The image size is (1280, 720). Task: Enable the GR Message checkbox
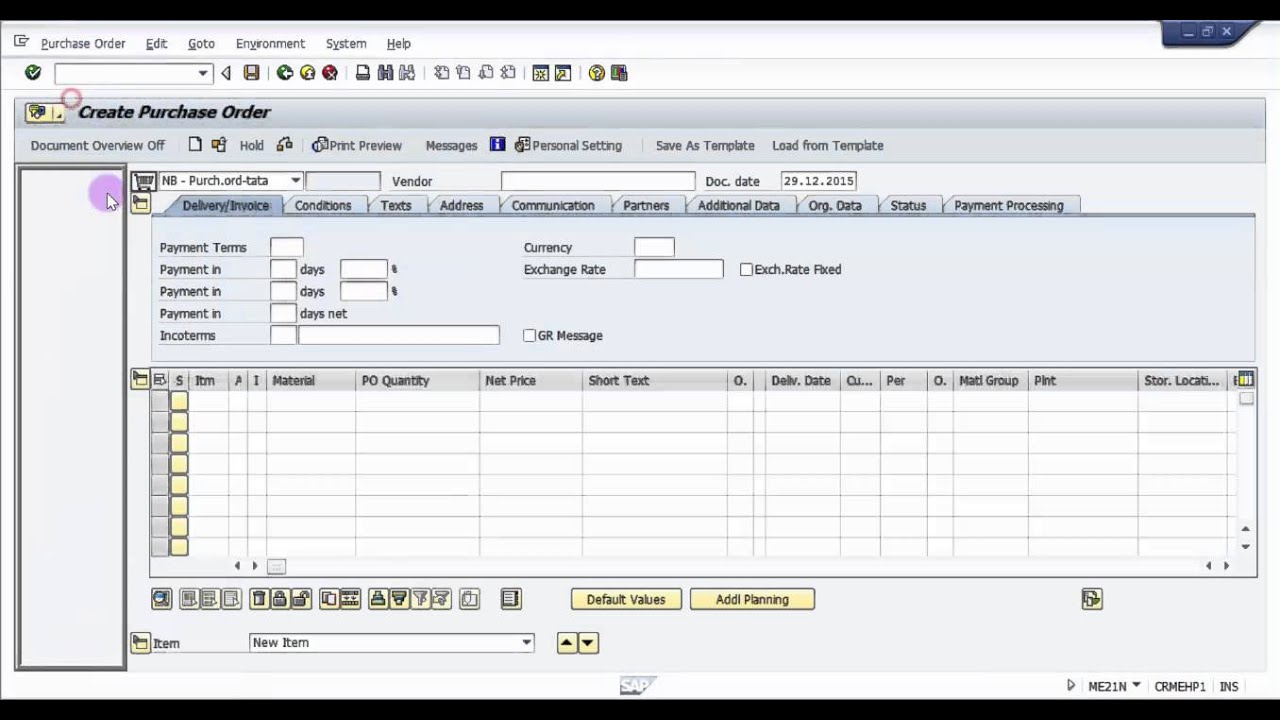click(x=530, y=336)
